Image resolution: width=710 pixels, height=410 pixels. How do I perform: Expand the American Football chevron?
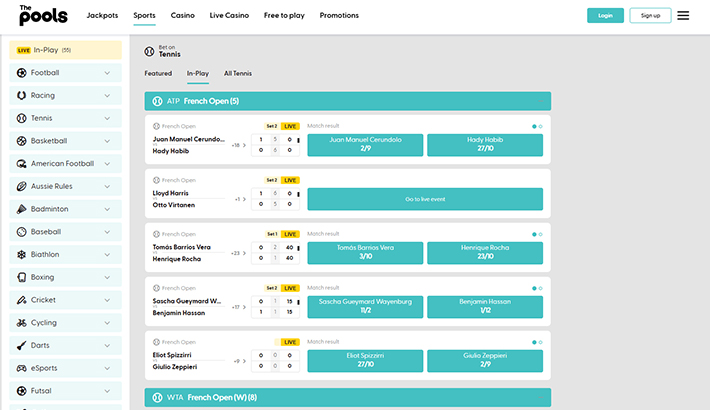(x=107, y=164)
